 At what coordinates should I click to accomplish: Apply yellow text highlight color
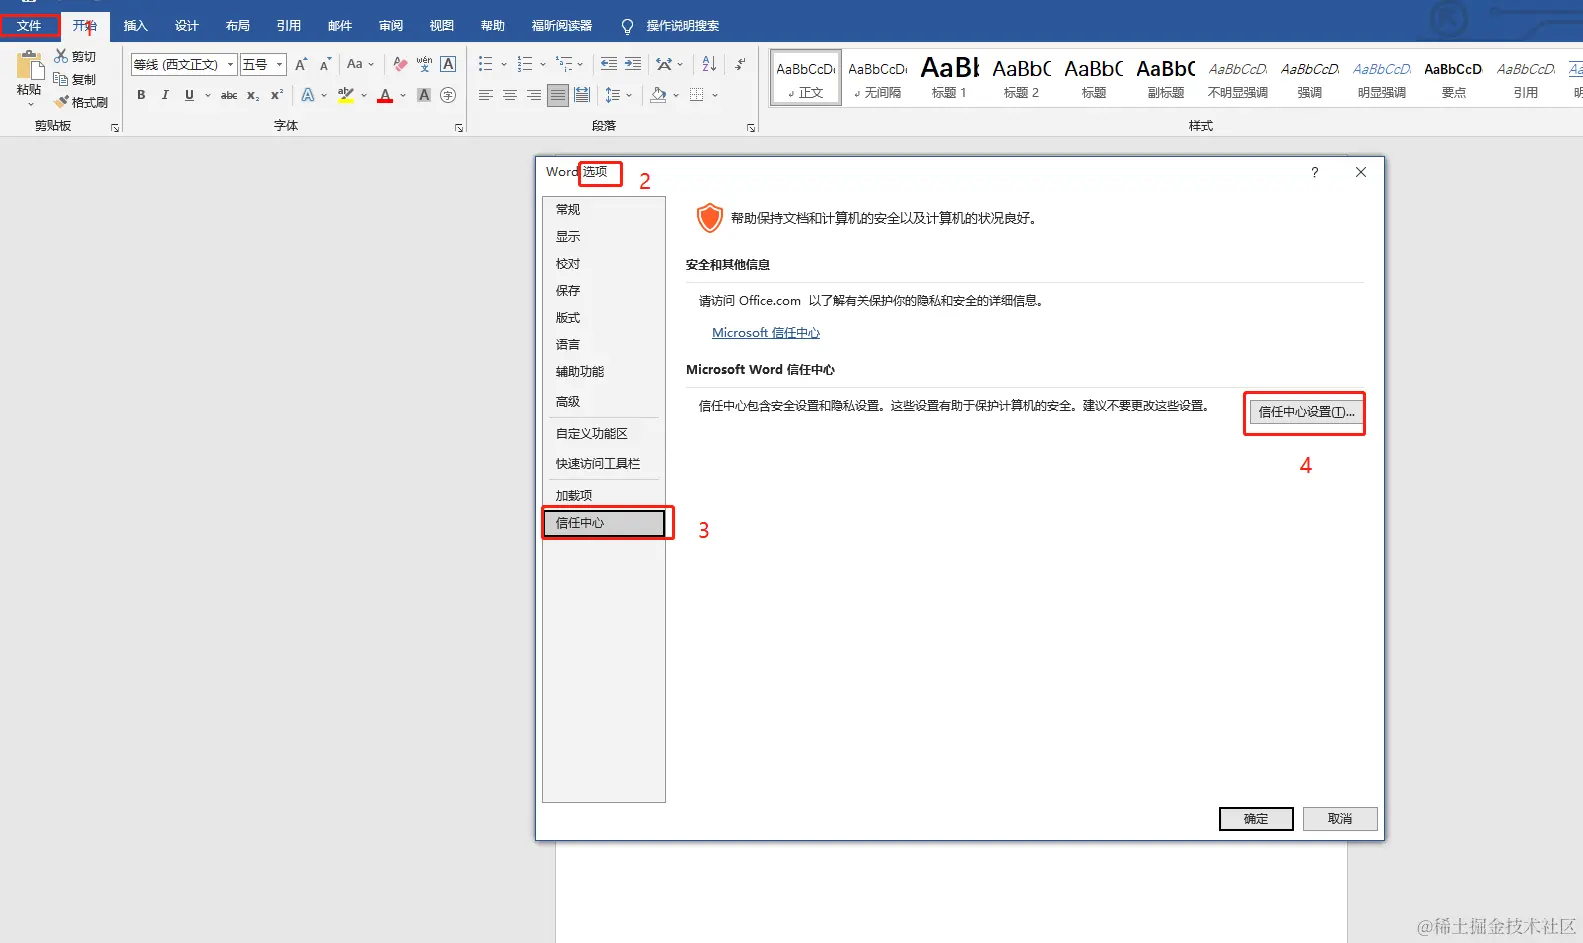[x=346, y=95]
